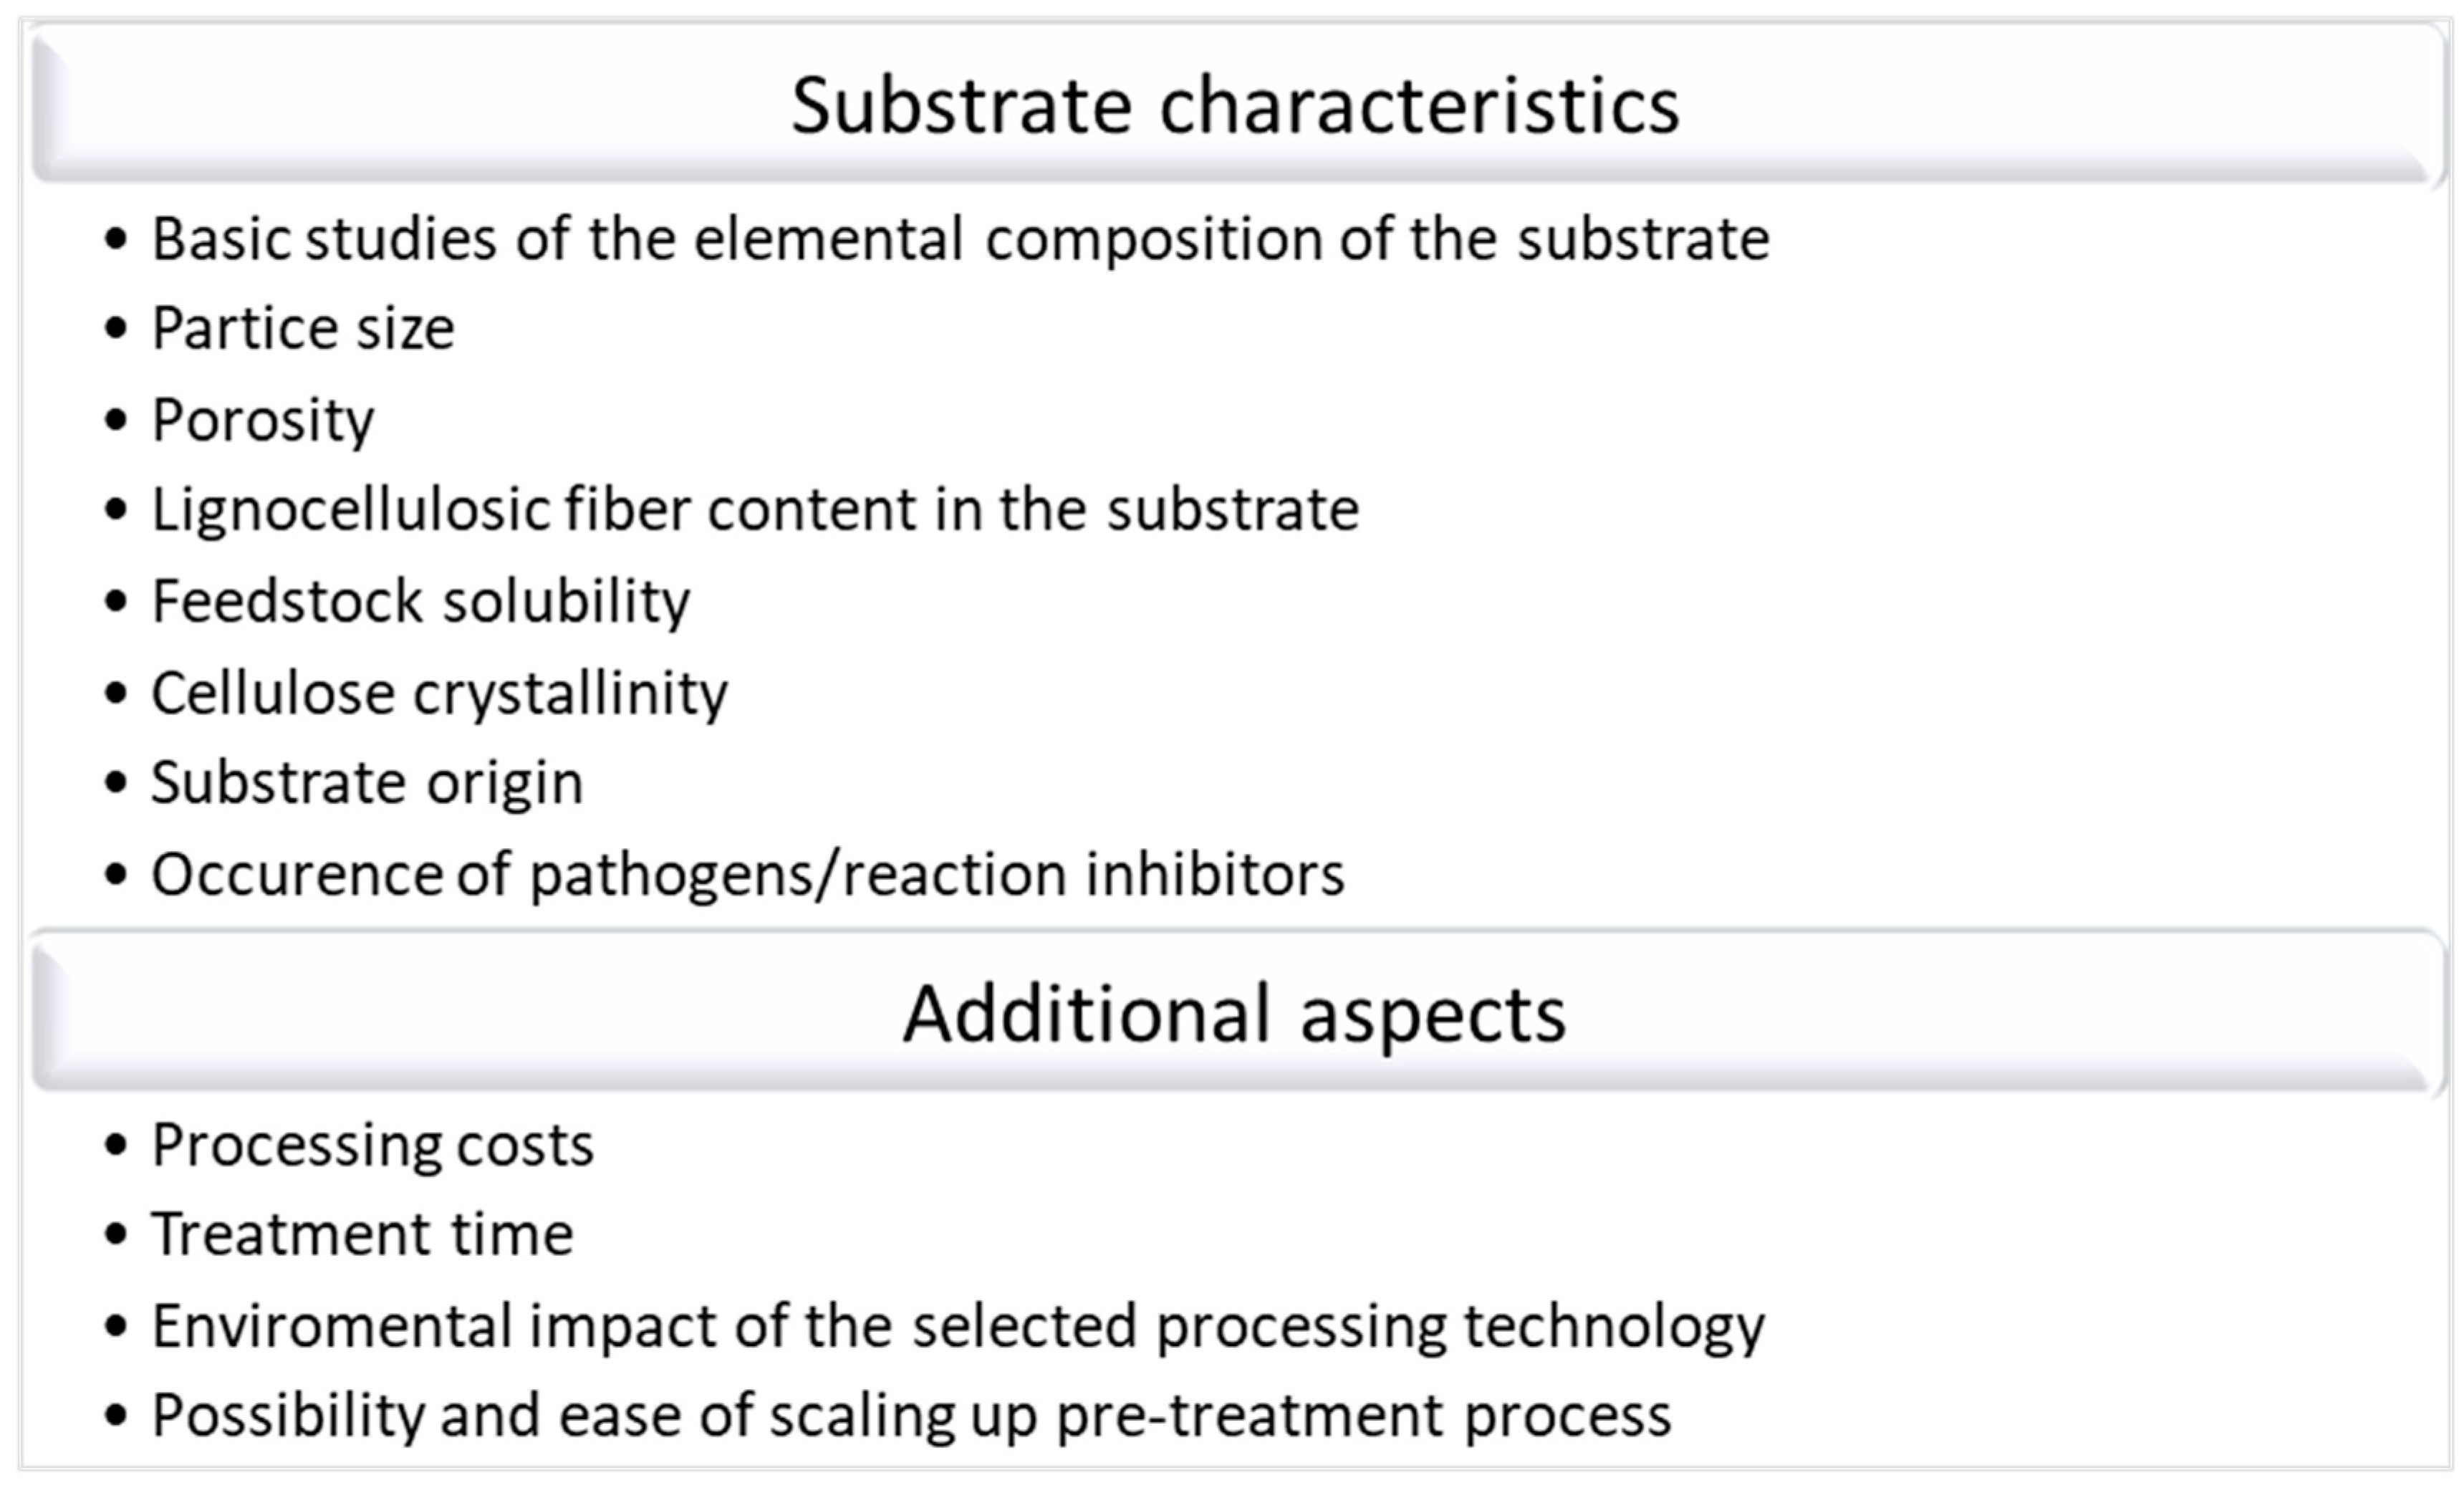Click the Substrate characteristics header
The image size is (2464, 1488).
1234,106
